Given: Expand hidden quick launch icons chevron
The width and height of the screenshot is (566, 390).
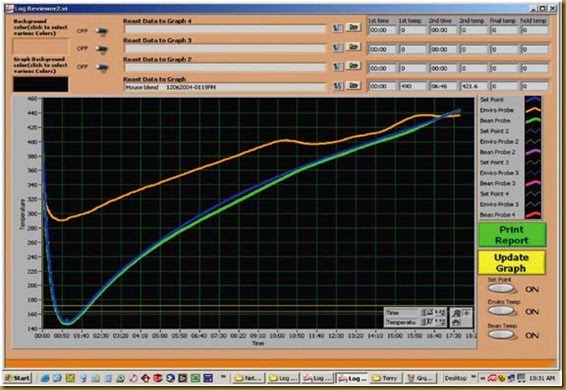Looking at the screenshot, I should tap(223, 377).
